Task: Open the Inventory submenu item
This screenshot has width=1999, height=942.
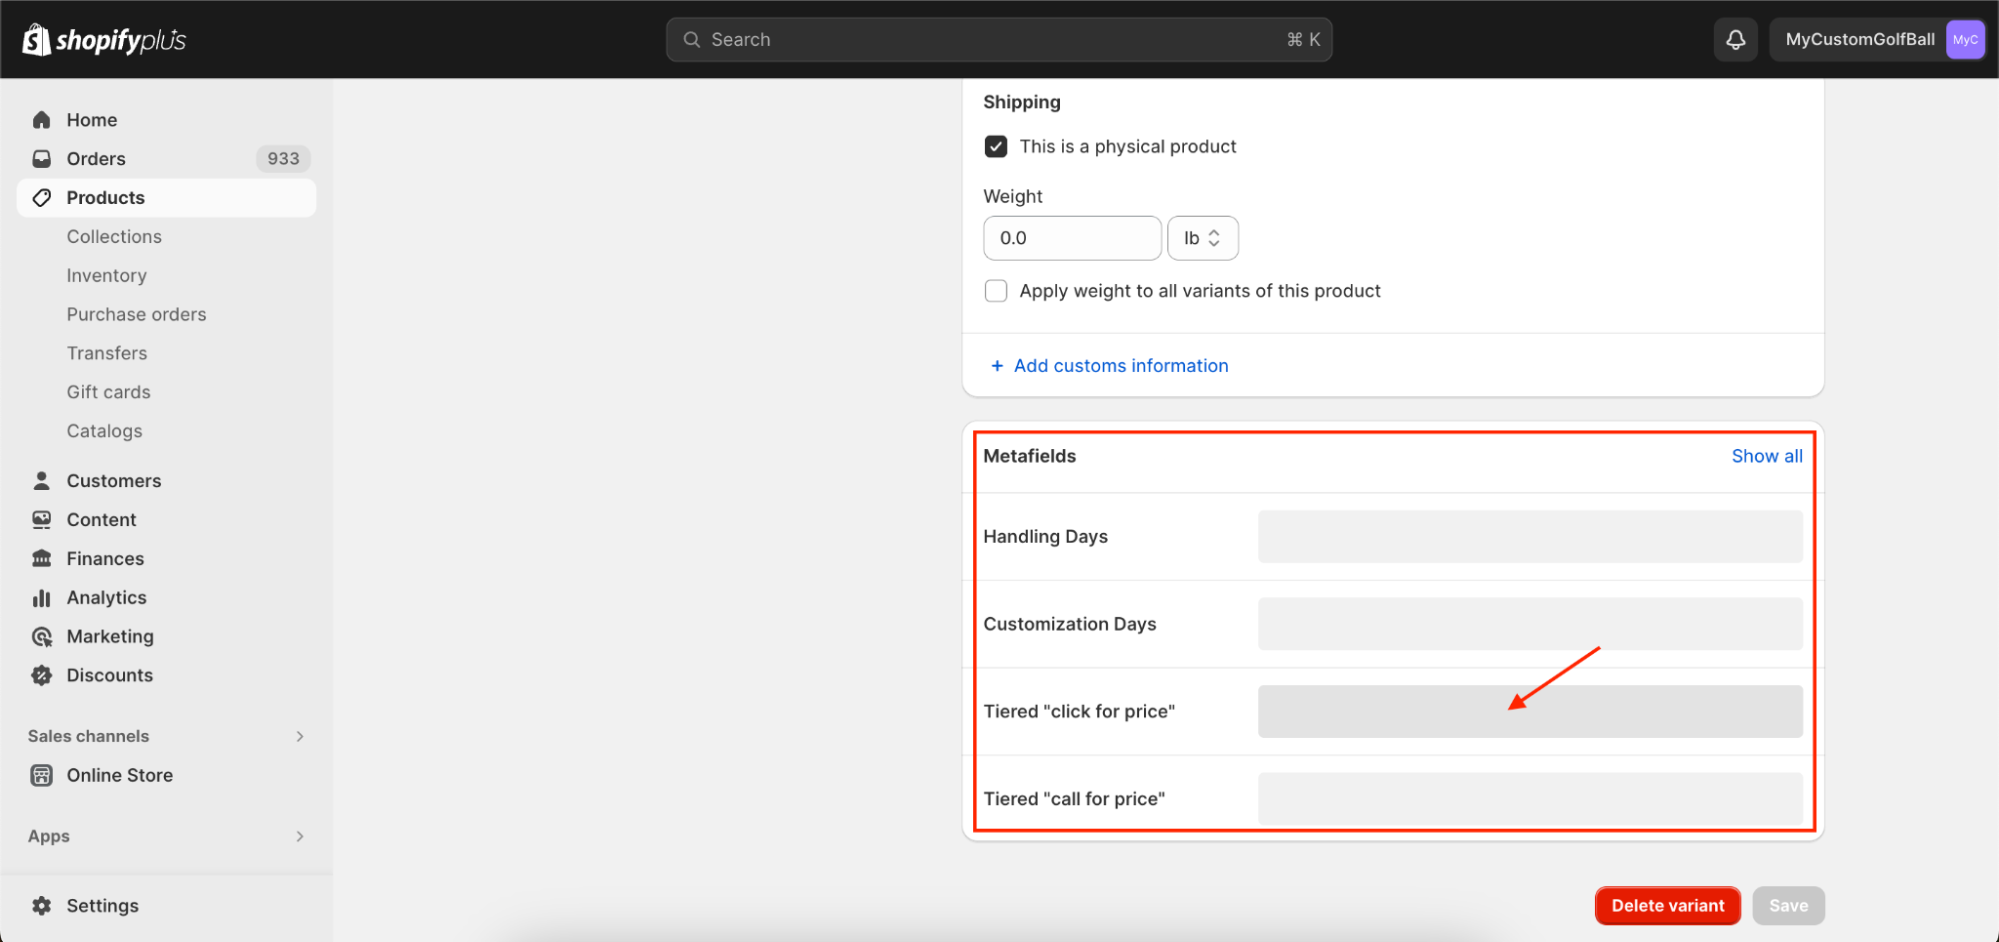Action: tap(107, 276)
